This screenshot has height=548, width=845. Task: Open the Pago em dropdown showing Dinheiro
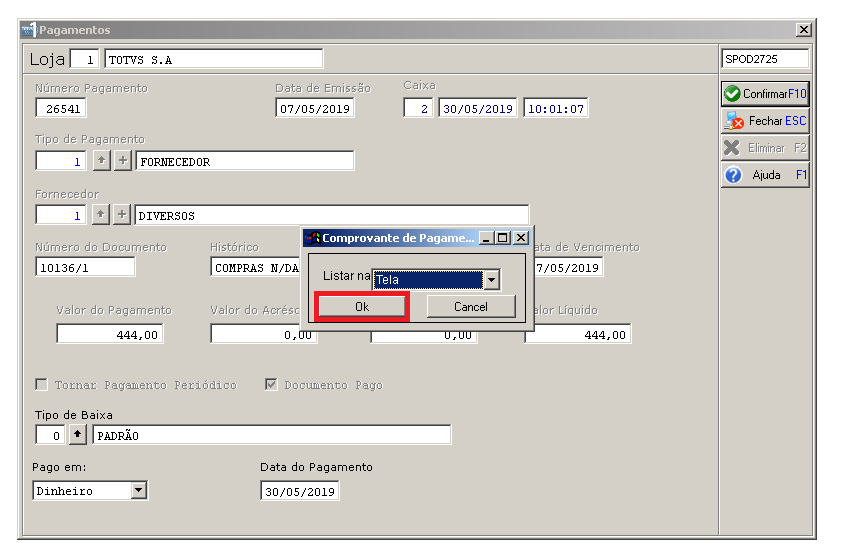point(138,490)
